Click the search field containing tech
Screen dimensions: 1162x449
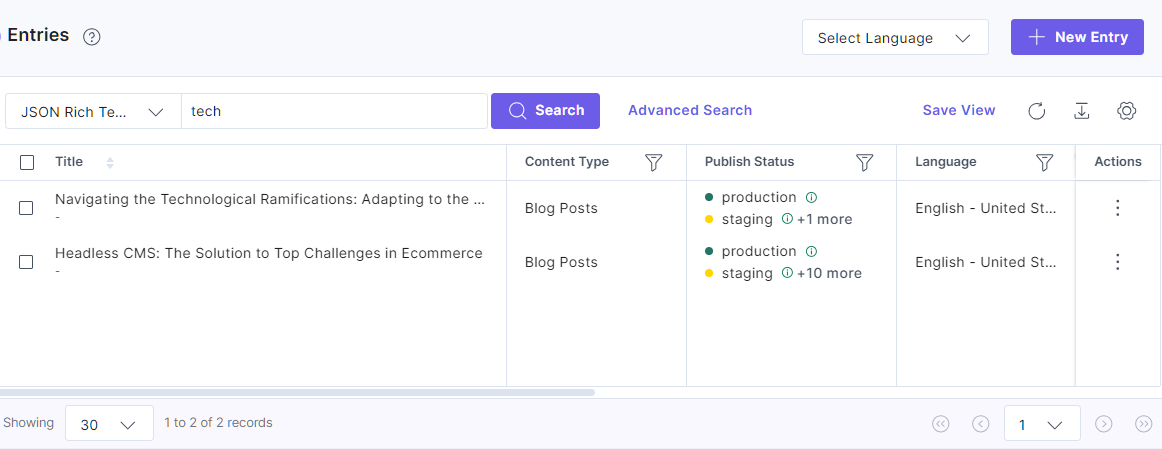pos(334,111)
